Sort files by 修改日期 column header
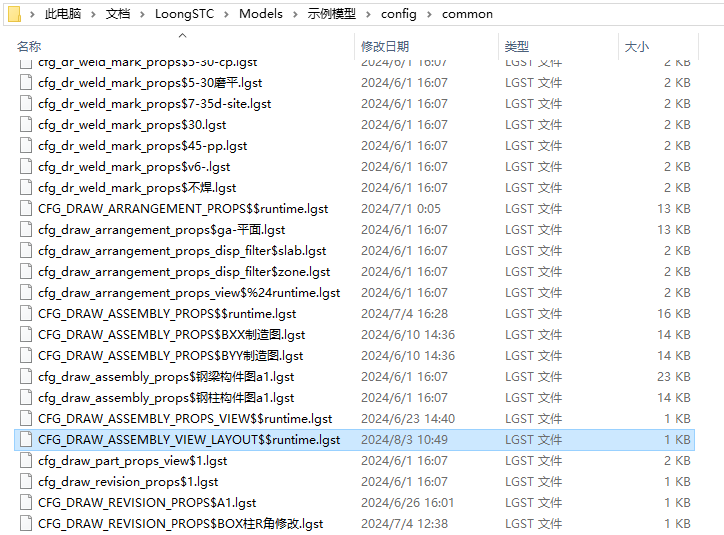 (x=385, y=47)
